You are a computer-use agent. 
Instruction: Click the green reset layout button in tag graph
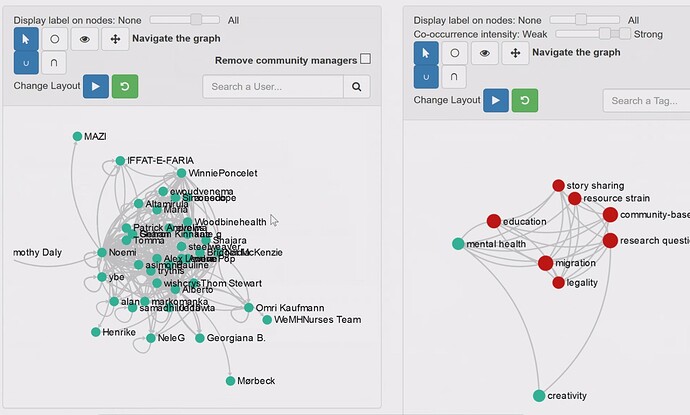pyautogui.click(x=525, y=100)
